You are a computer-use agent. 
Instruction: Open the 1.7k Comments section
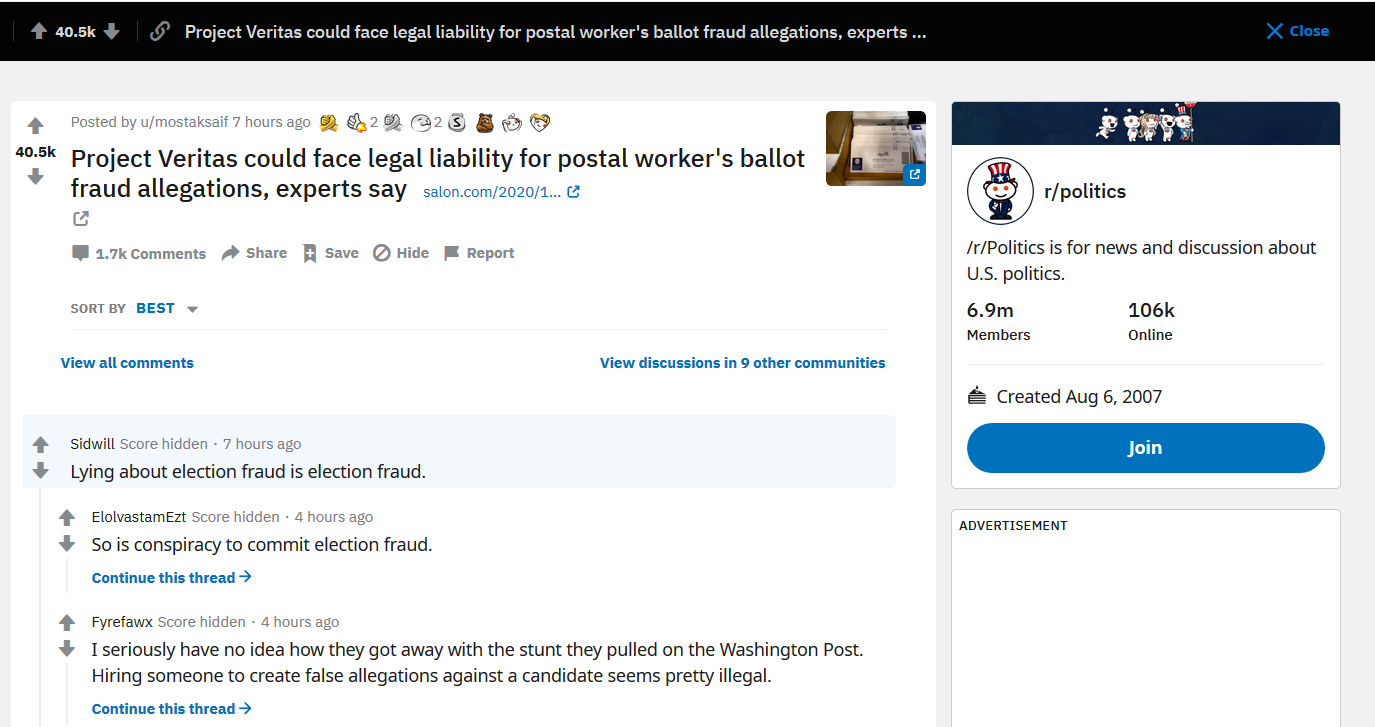pyautogui.click(x=139, y=253)
